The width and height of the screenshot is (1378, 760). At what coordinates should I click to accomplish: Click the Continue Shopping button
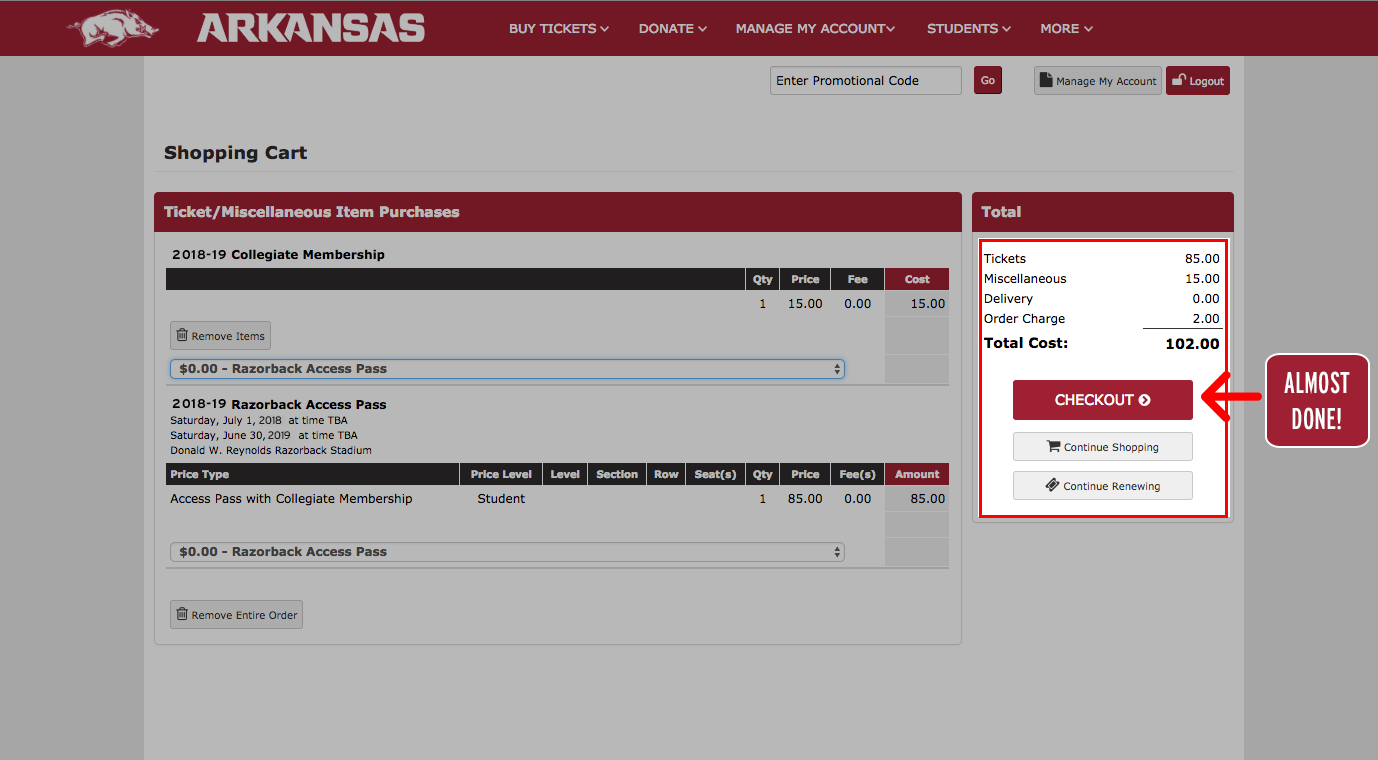point(1102,446)
